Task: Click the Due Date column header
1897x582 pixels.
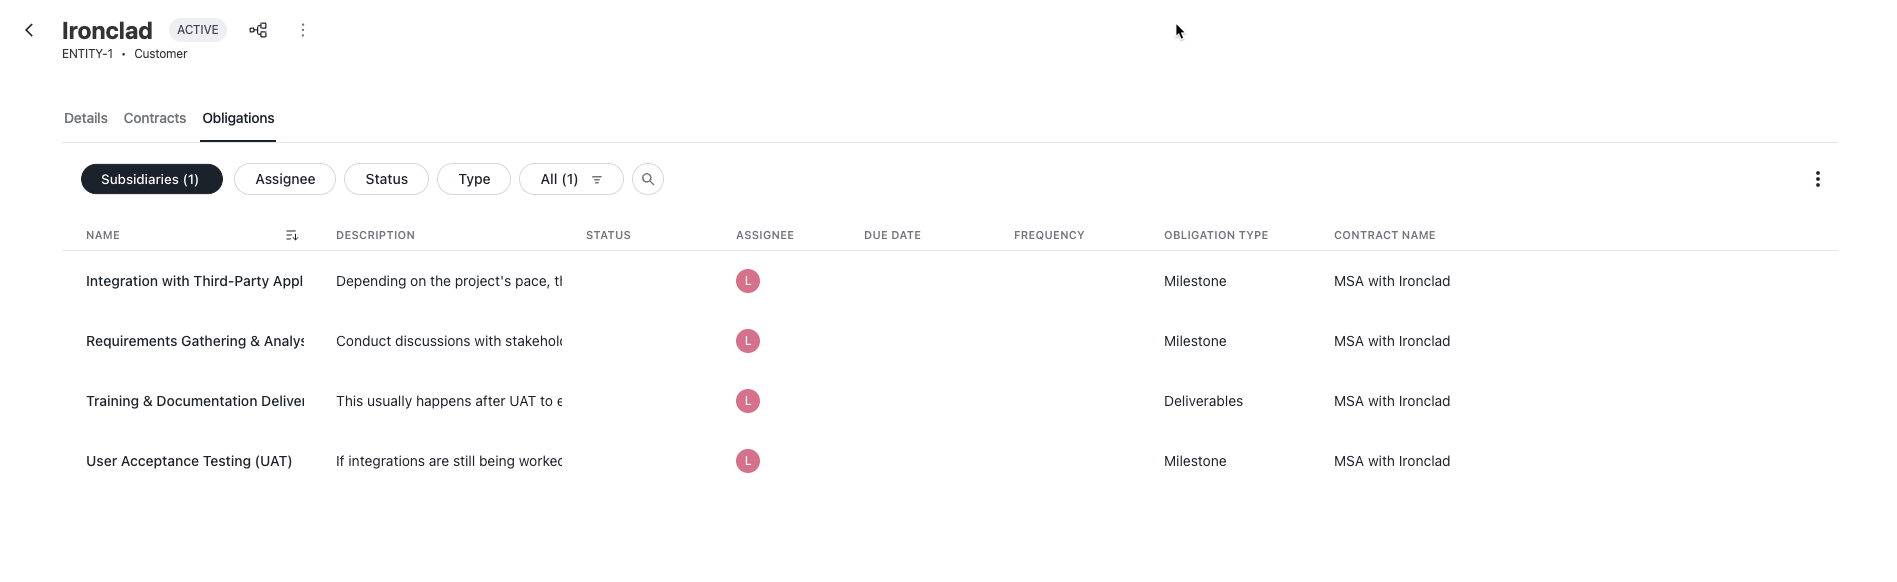Action: coord(892,235)
